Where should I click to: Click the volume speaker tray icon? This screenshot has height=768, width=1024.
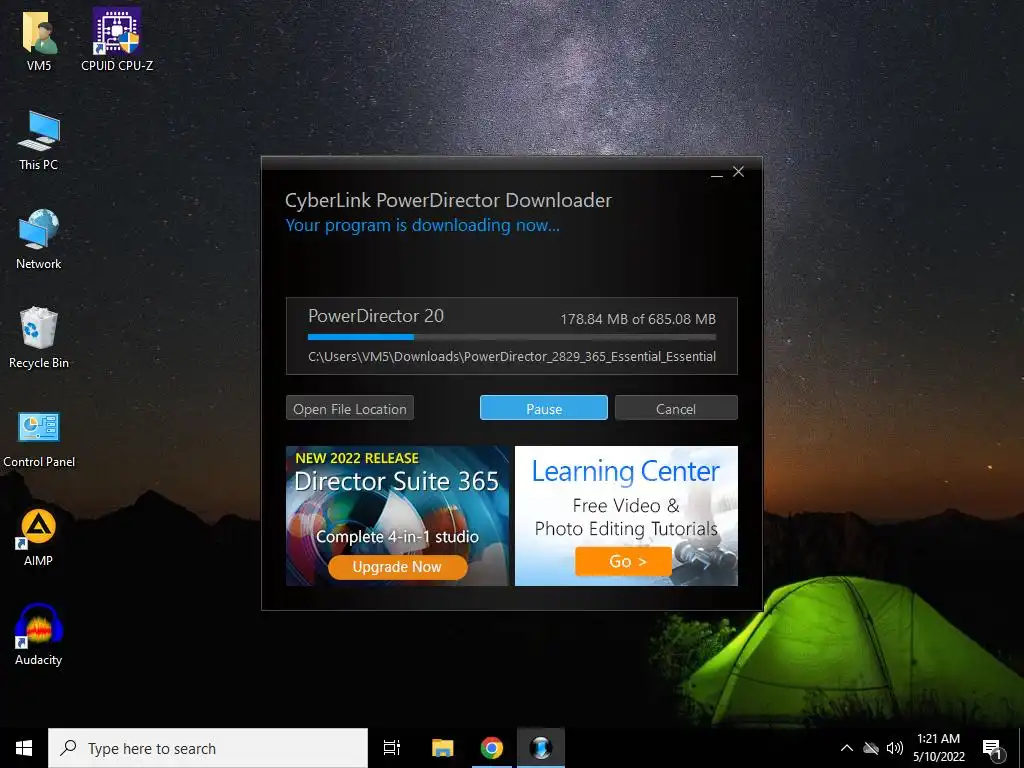pos(895,748)
